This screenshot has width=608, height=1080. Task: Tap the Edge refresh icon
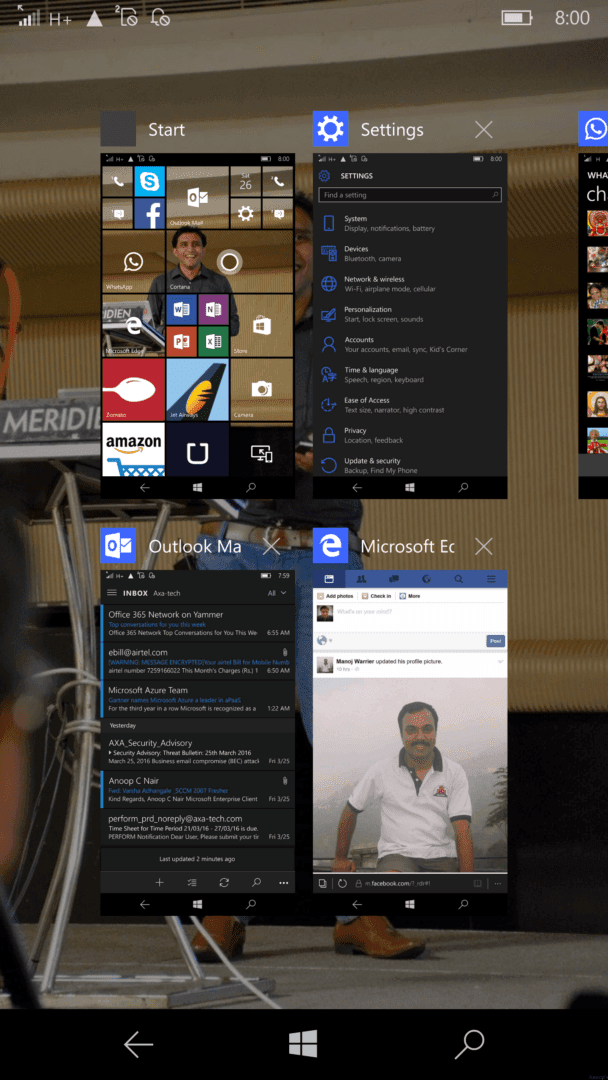click(x=342, y=884)
